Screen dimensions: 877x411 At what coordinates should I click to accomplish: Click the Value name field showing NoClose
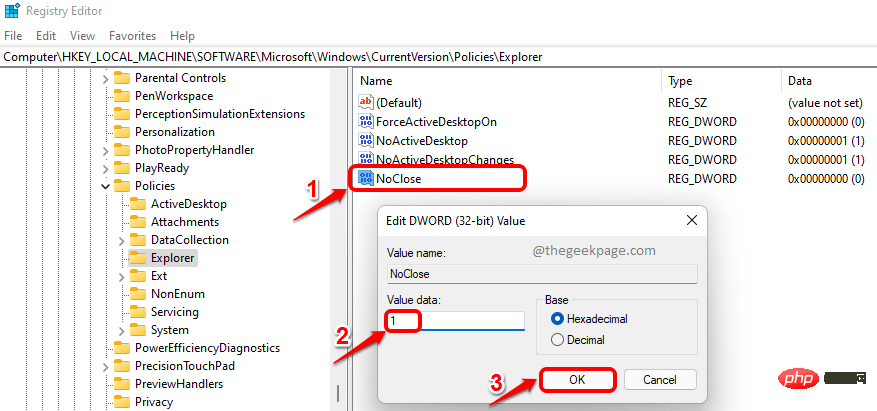click(x=542, y=274)
